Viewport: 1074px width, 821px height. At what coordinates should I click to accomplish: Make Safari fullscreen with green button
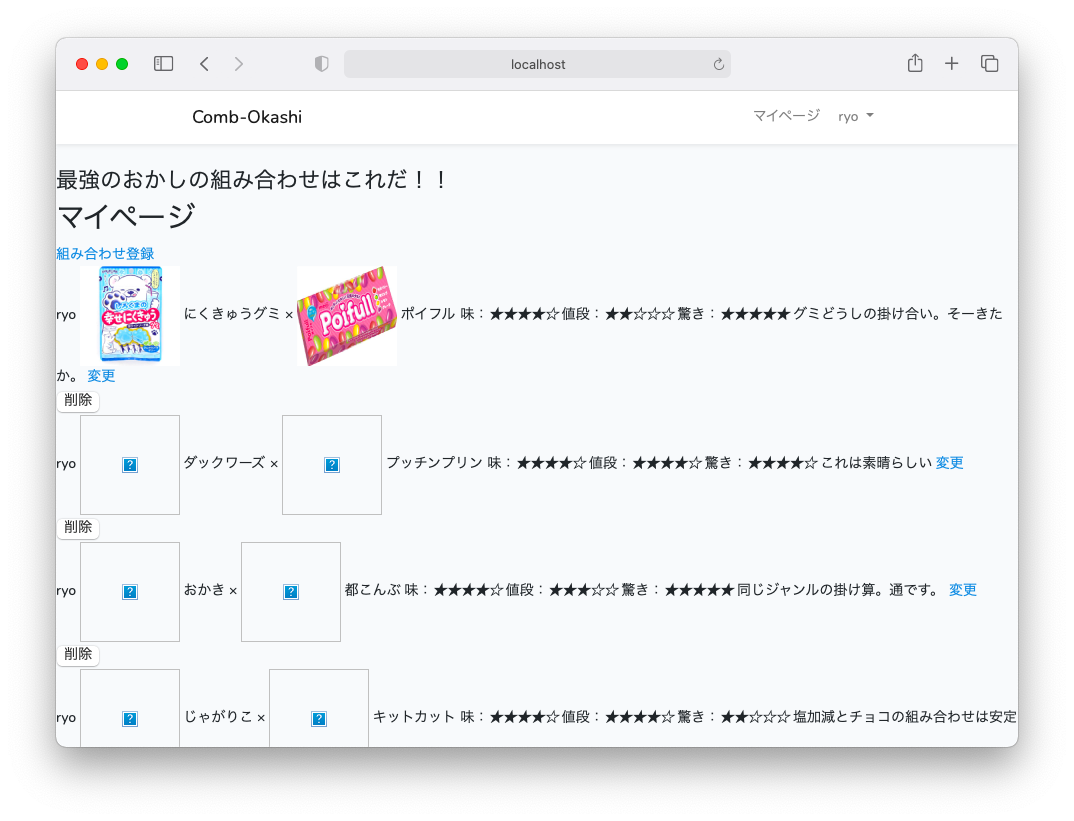click(x=122, y=64)
